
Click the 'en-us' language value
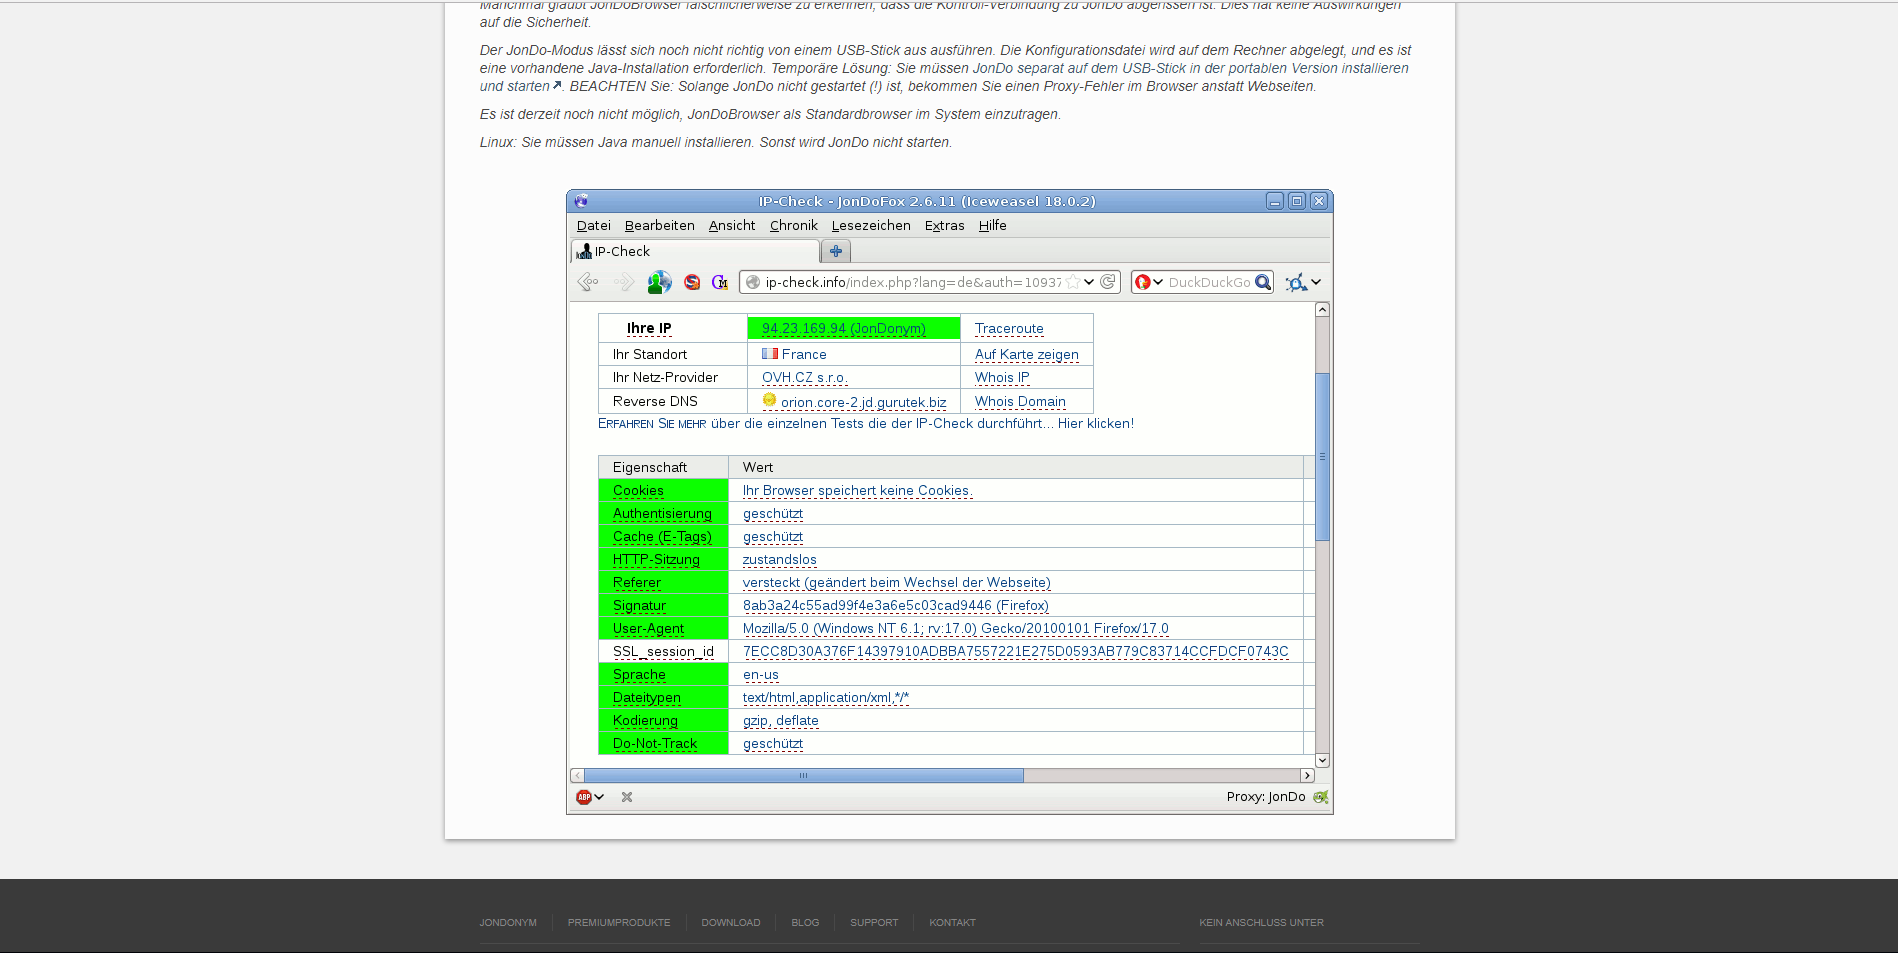761,674
